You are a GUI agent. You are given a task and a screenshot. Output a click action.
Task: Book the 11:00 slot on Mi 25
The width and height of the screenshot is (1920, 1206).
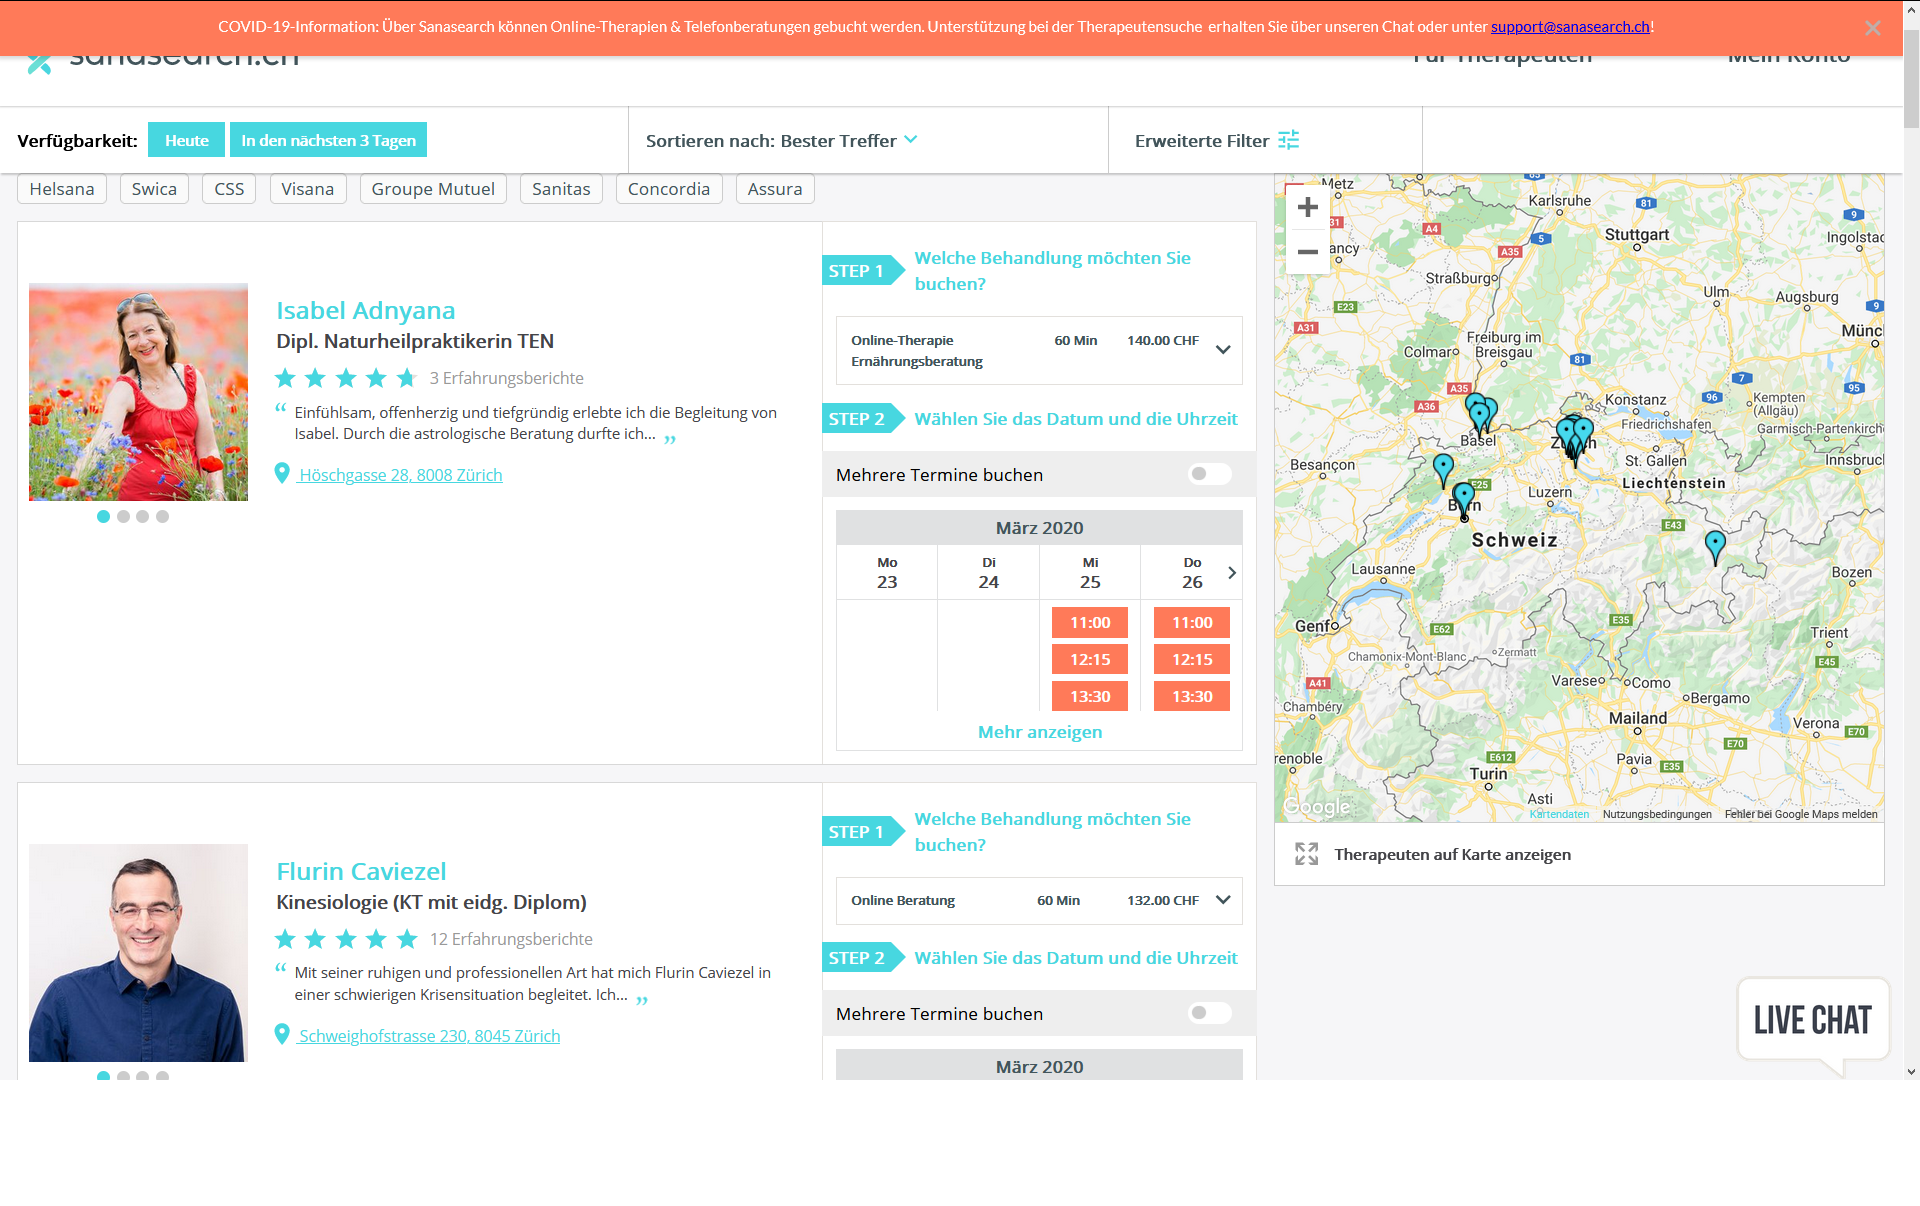pos(1090,622)
